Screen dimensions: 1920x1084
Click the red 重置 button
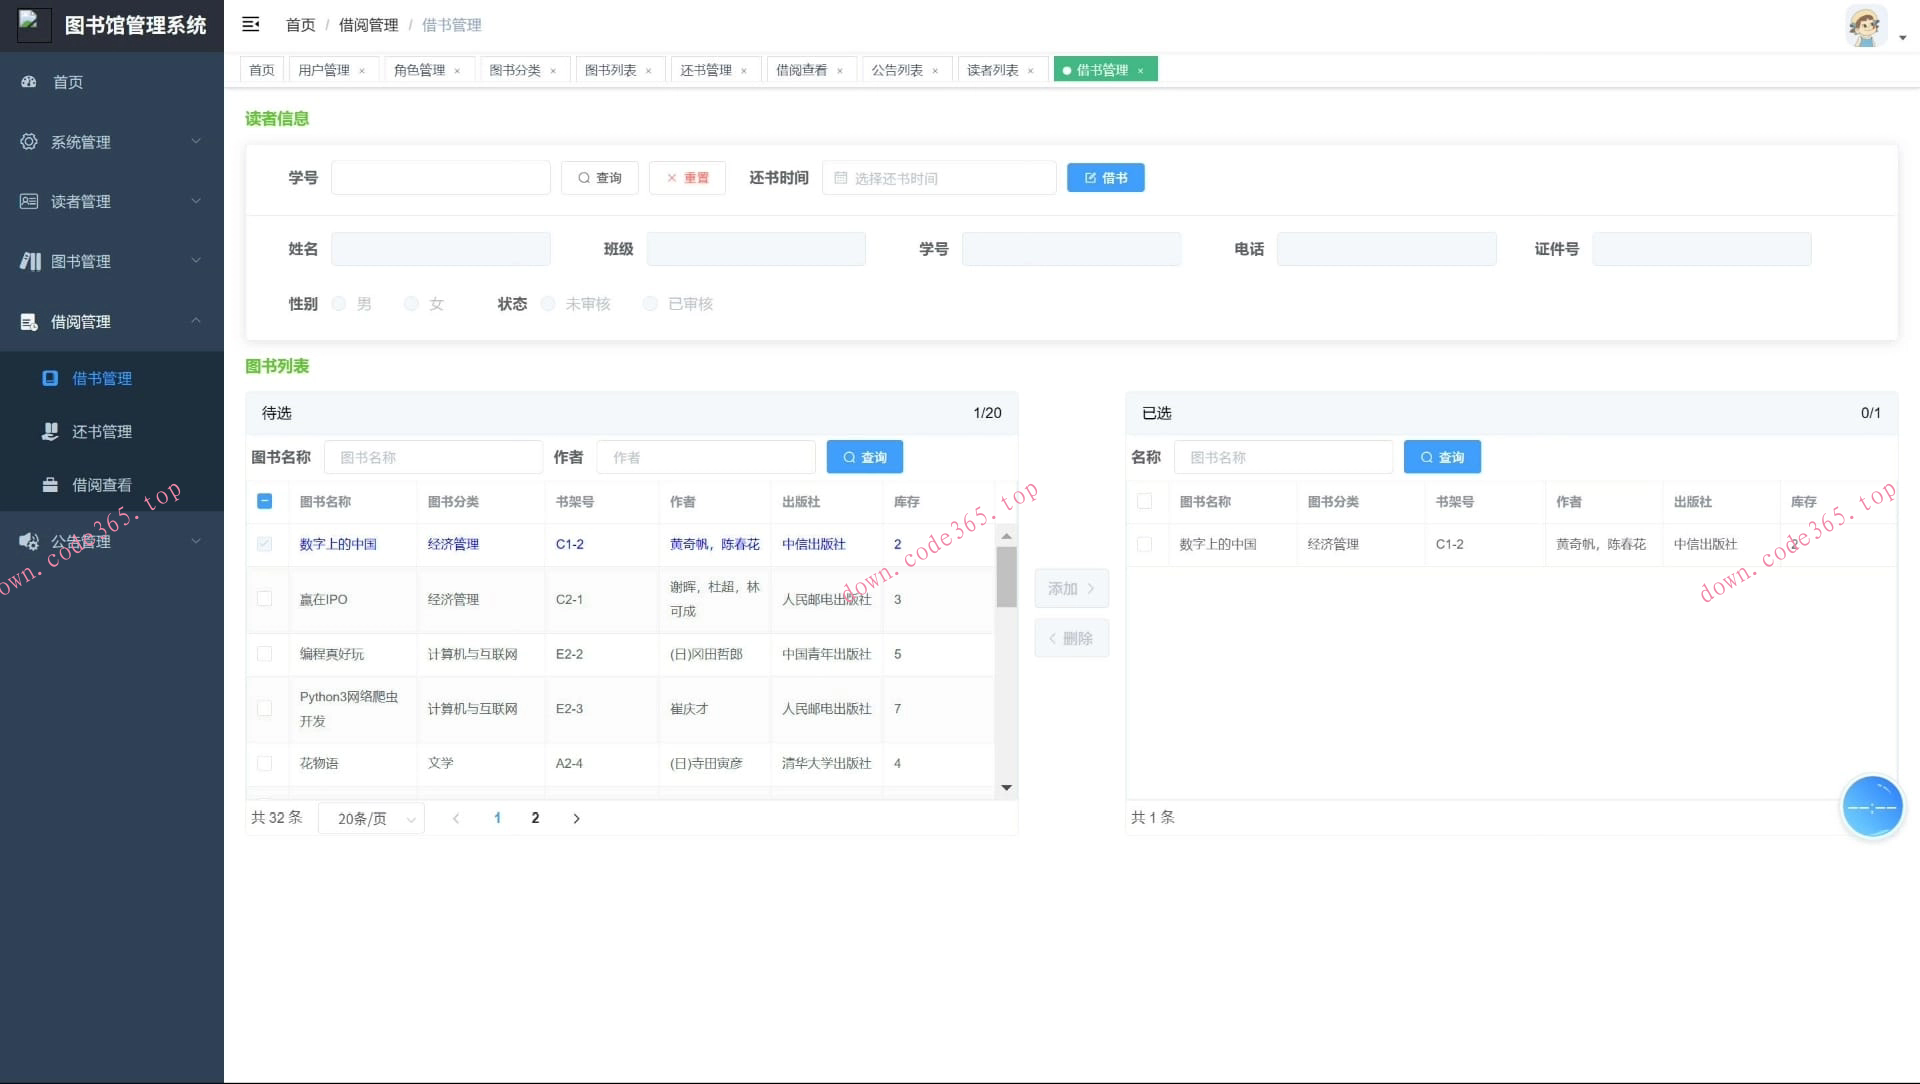click(x=687, y=178)
